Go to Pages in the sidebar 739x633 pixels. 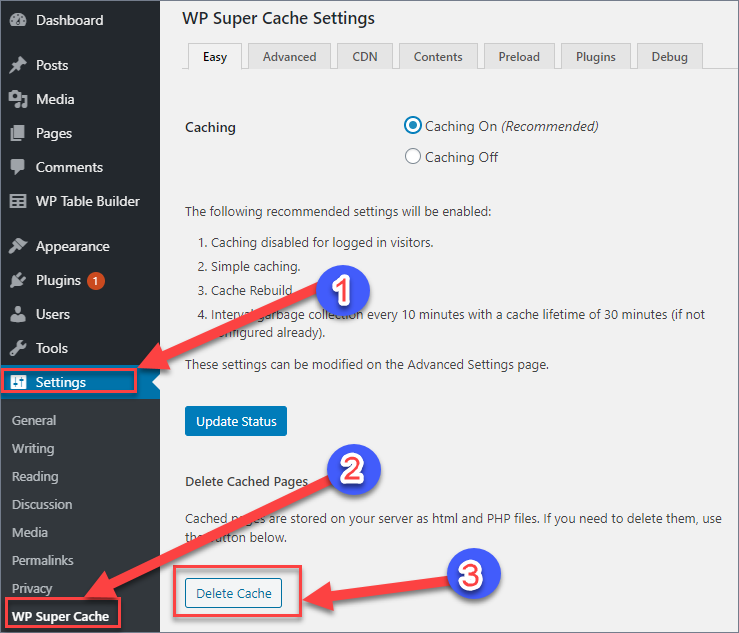54,133
